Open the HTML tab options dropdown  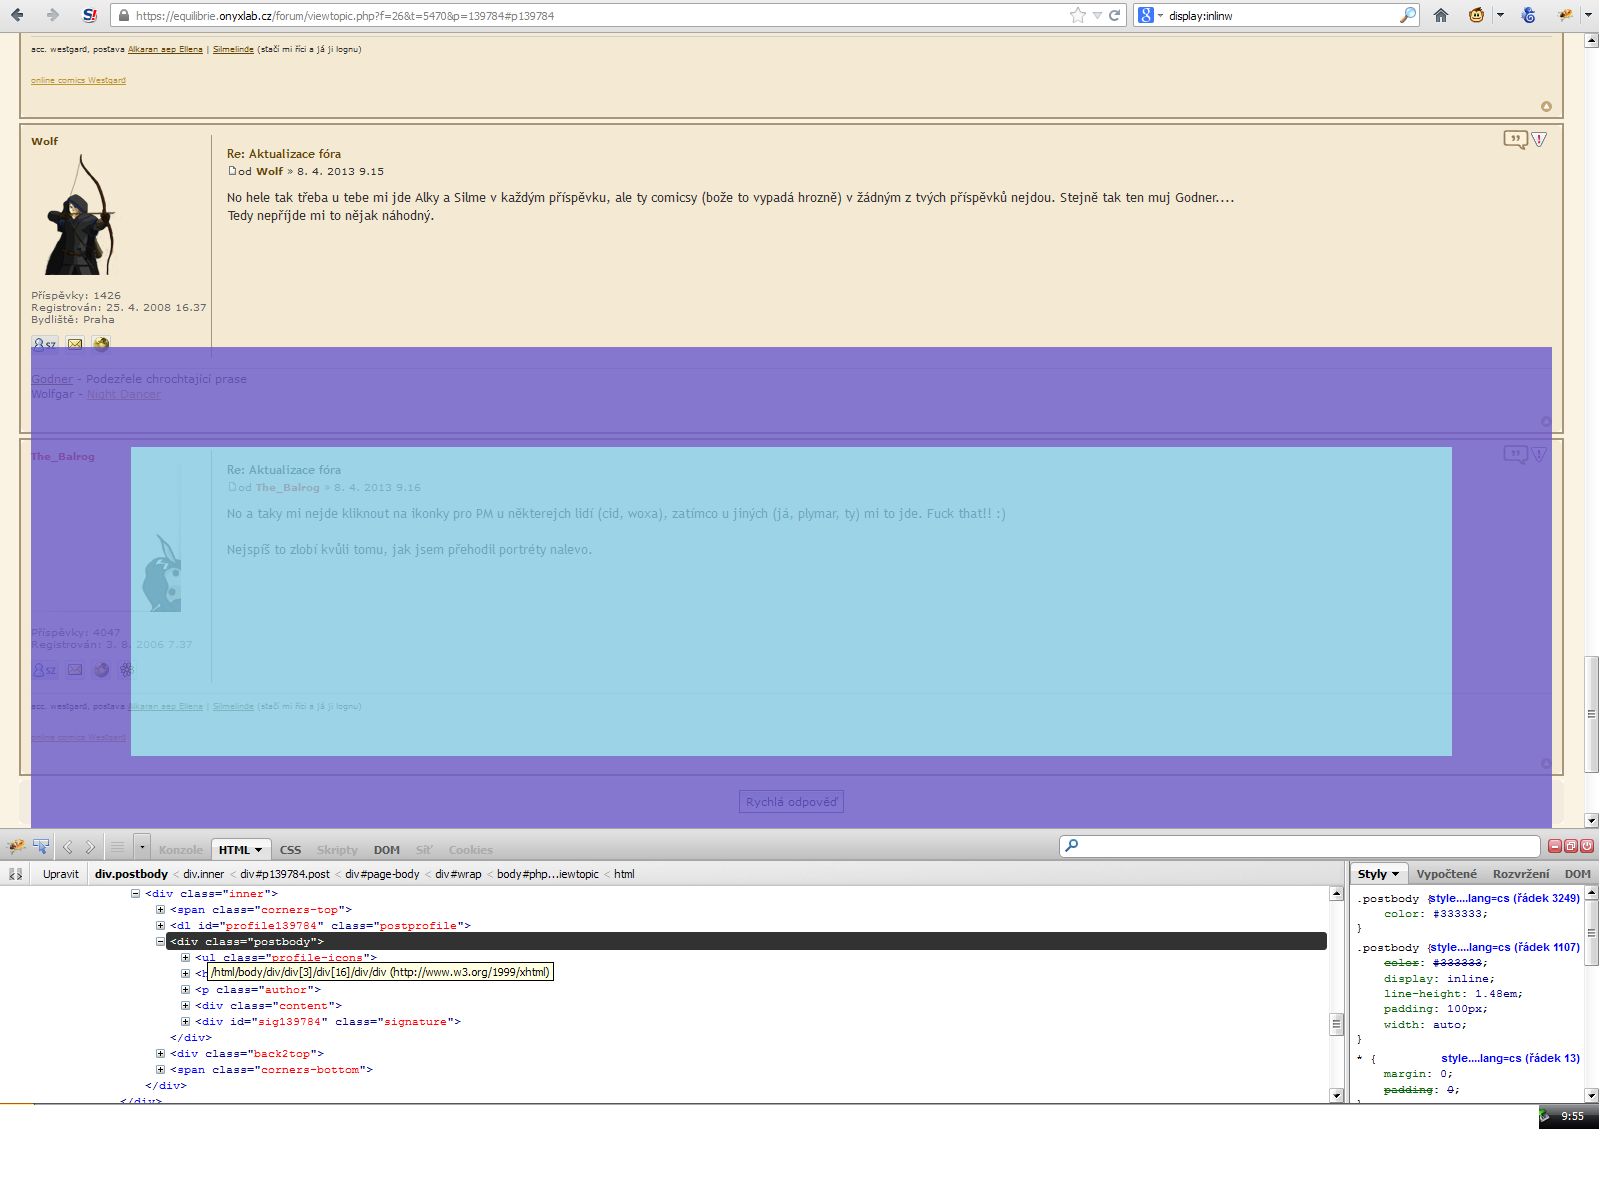258,850
